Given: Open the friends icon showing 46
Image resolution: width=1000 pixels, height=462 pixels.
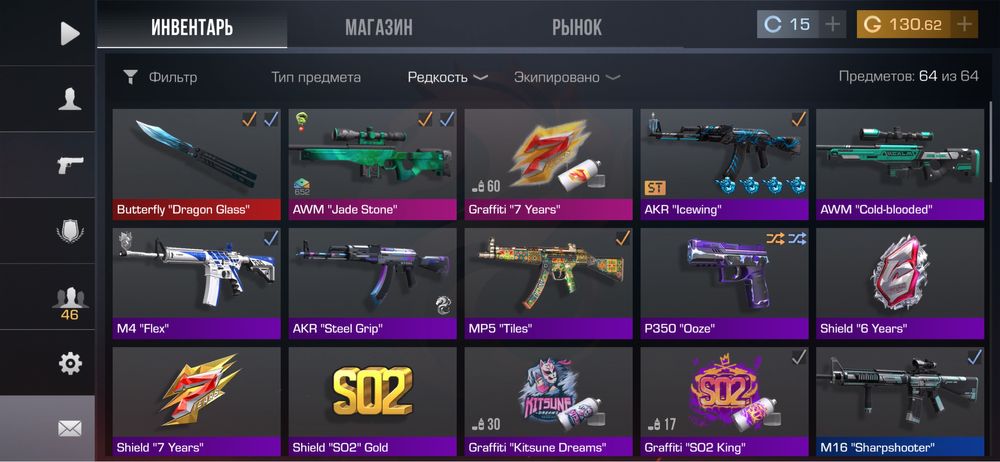Looking at the screenshot, I should pos(70,302).
